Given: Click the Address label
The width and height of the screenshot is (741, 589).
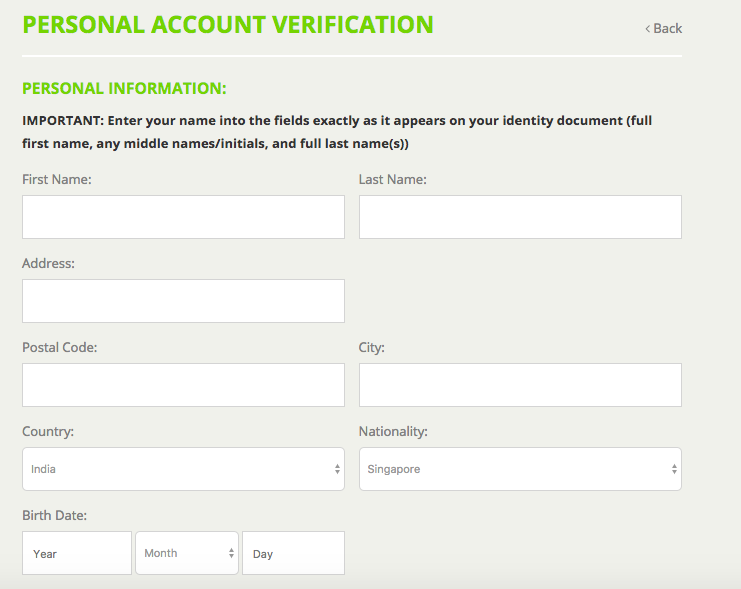Looking at the screenshot, I should (48, 263).
